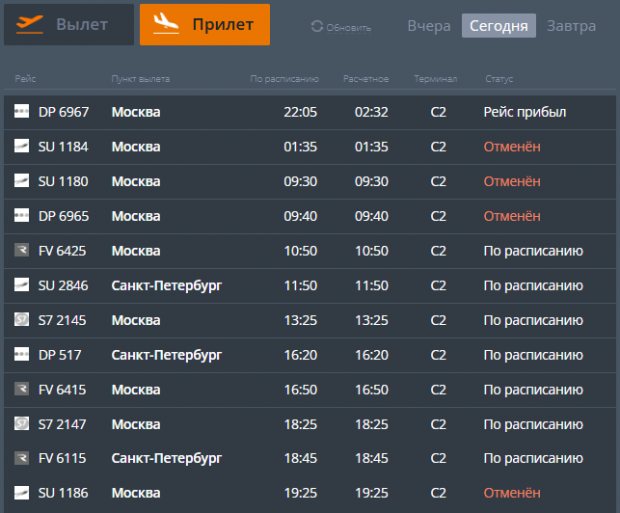The width and height of the screenshot is (620, 513).
Task: Click the S7 logo for S7 2147
Action: [22, 423]
